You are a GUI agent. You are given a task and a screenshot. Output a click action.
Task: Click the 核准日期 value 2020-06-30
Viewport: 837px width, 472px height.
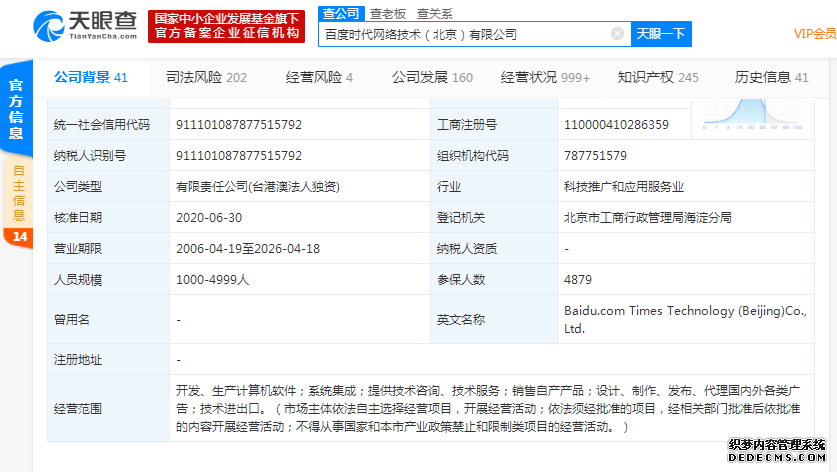[x=209, y=218]
